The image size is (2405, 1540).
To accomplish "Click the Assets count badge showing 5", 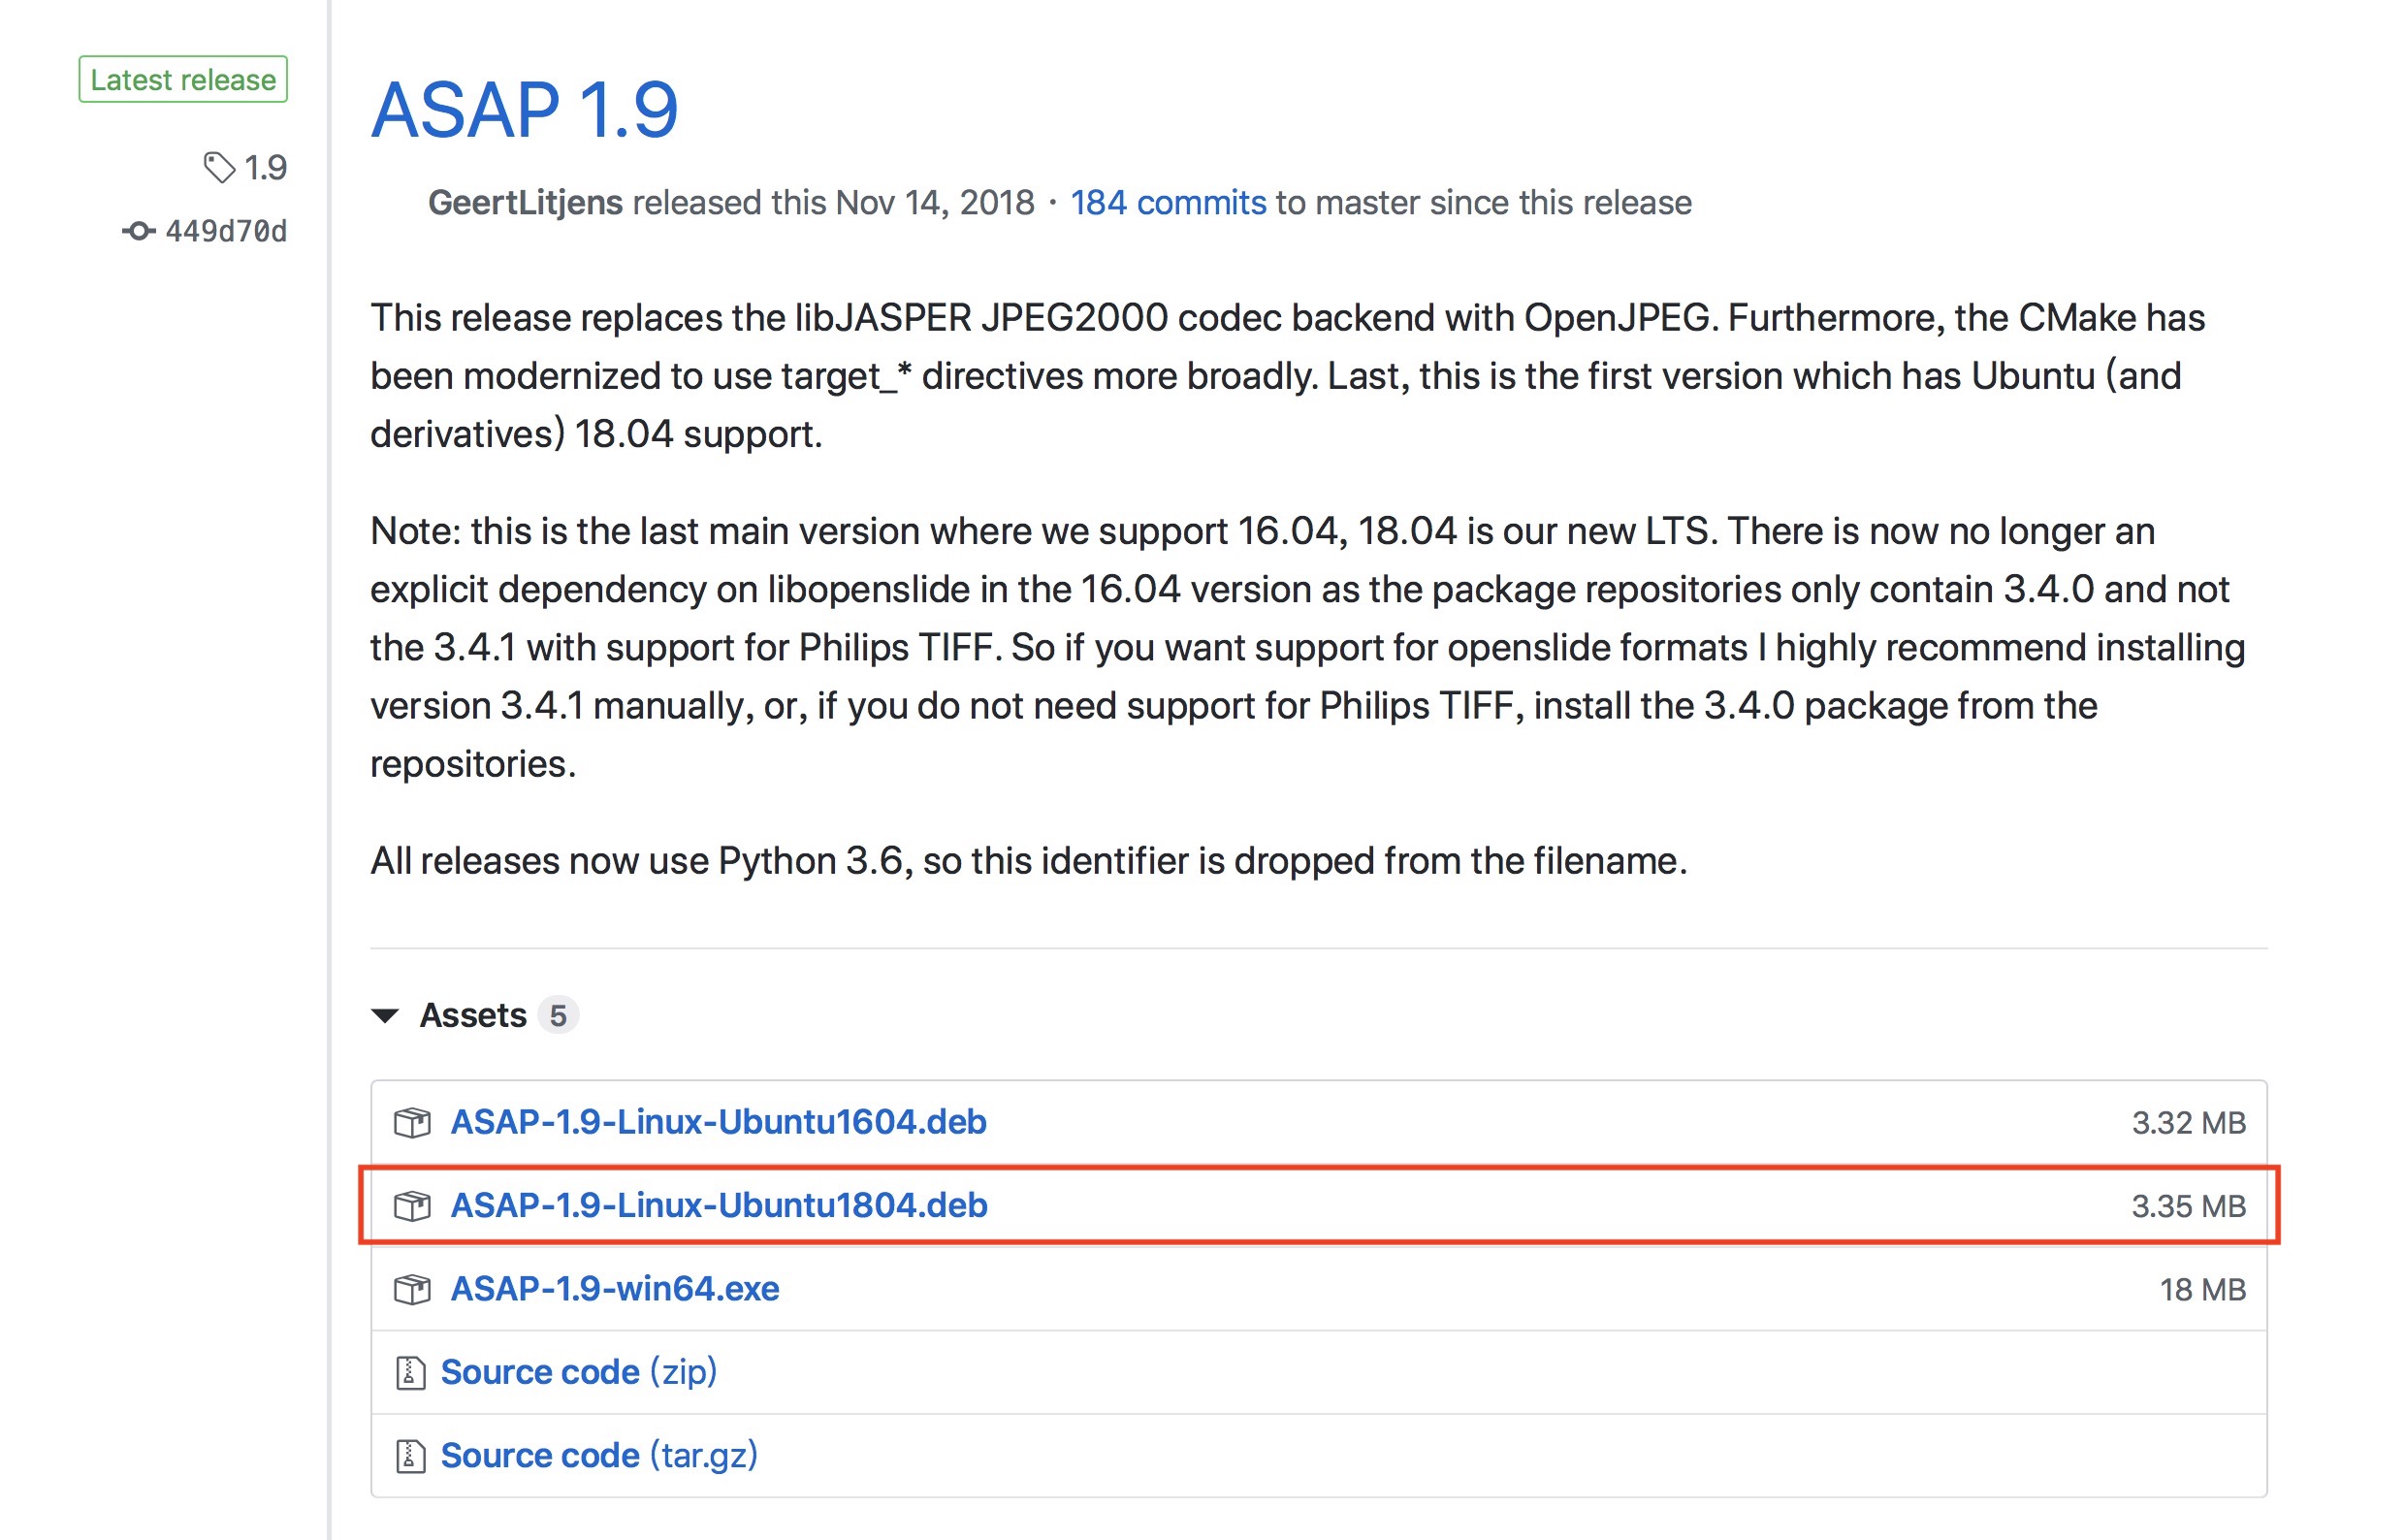I will click(x=559, y=1015).
